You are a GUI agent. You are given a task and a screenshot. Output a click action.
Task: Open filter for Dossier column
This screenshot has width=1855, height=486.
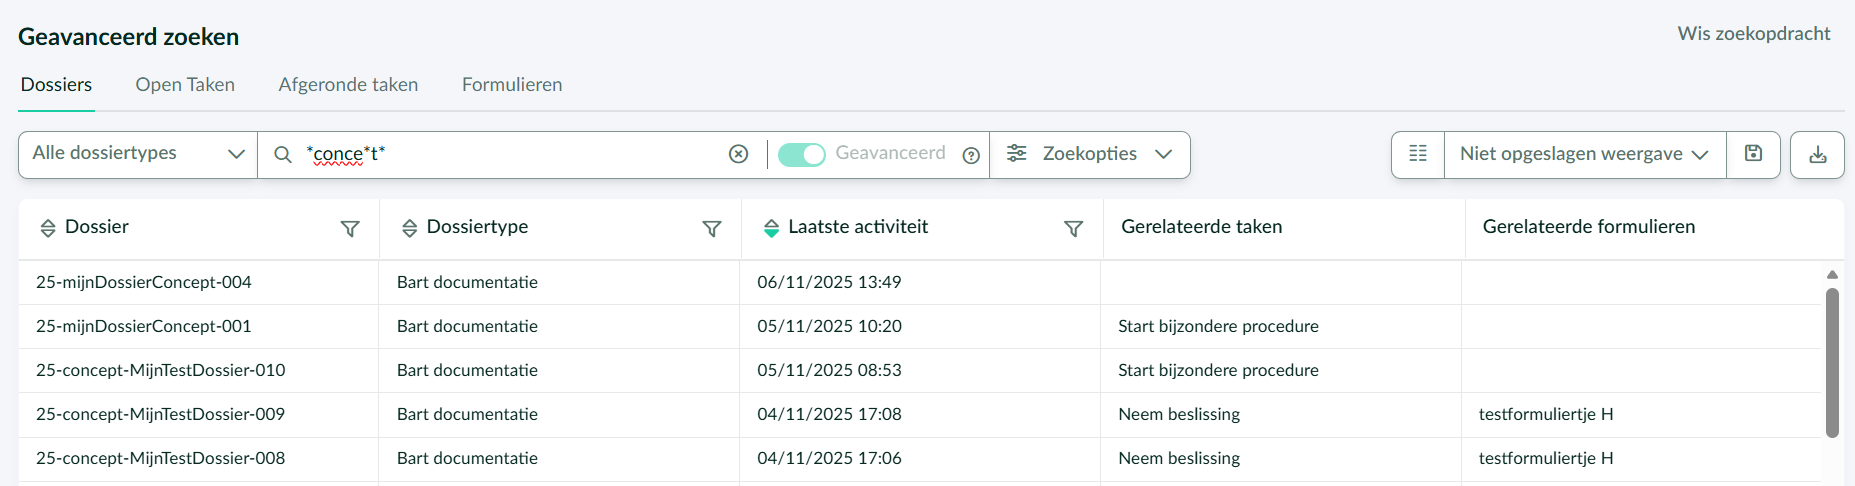(x=350, y=229)
